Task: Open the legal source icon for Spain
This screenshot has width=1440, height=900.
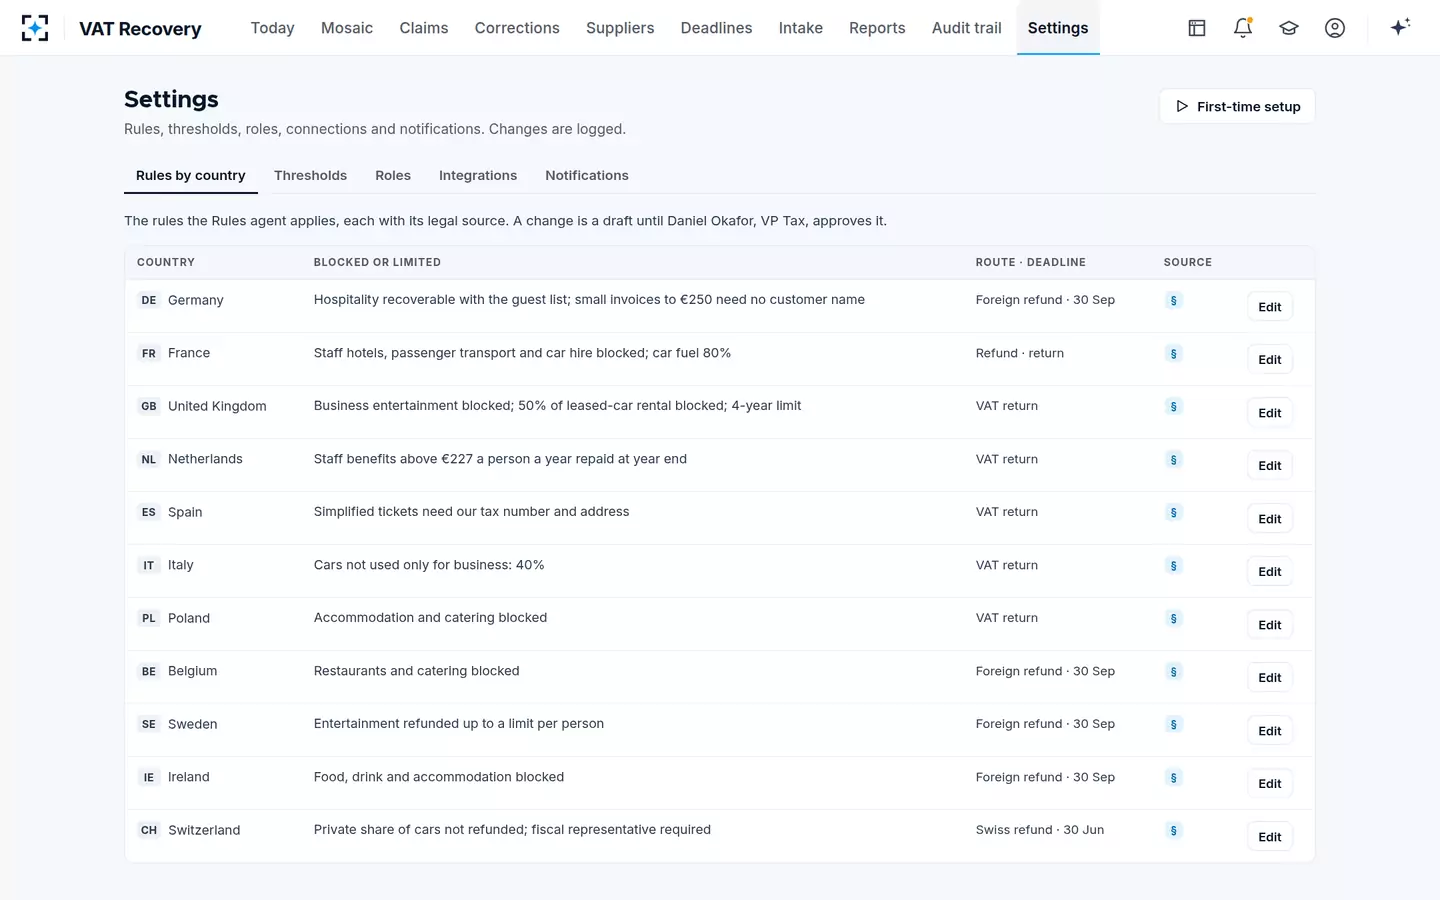Action: (1174, 512)
